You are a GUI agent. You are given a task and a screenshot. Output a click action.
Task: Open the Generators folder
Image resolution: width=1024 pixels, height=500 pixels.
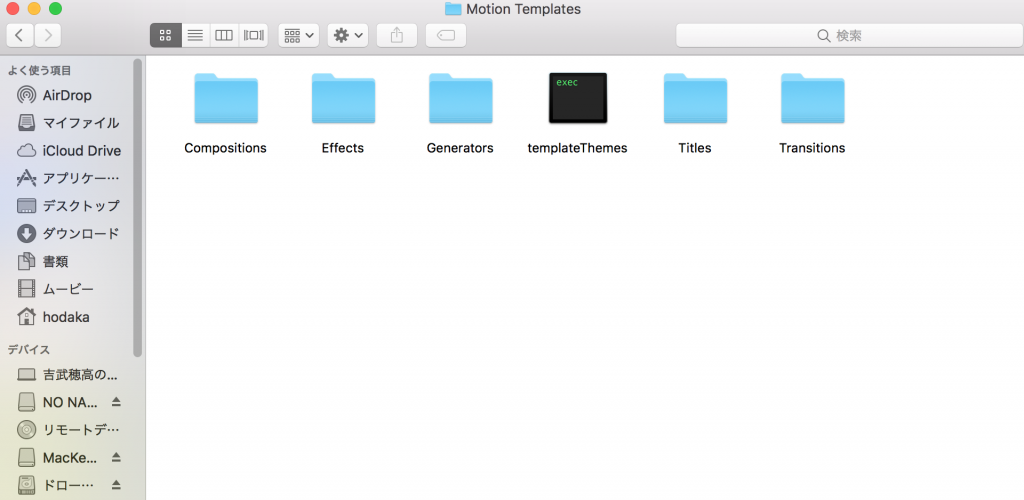[460, 99]
